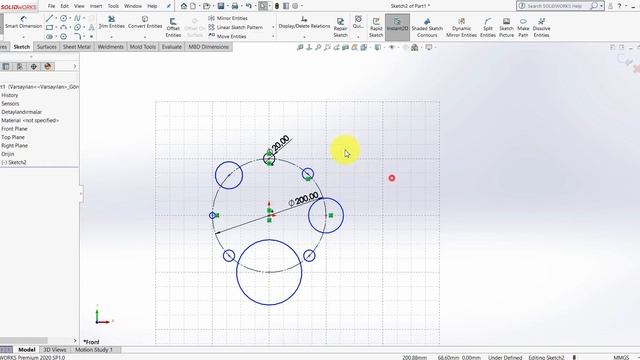This screenshot has height=360, width=640.
Task: Click the 200.00 diameter dimension
Action: pyautogui.click(x=304, y=199)
